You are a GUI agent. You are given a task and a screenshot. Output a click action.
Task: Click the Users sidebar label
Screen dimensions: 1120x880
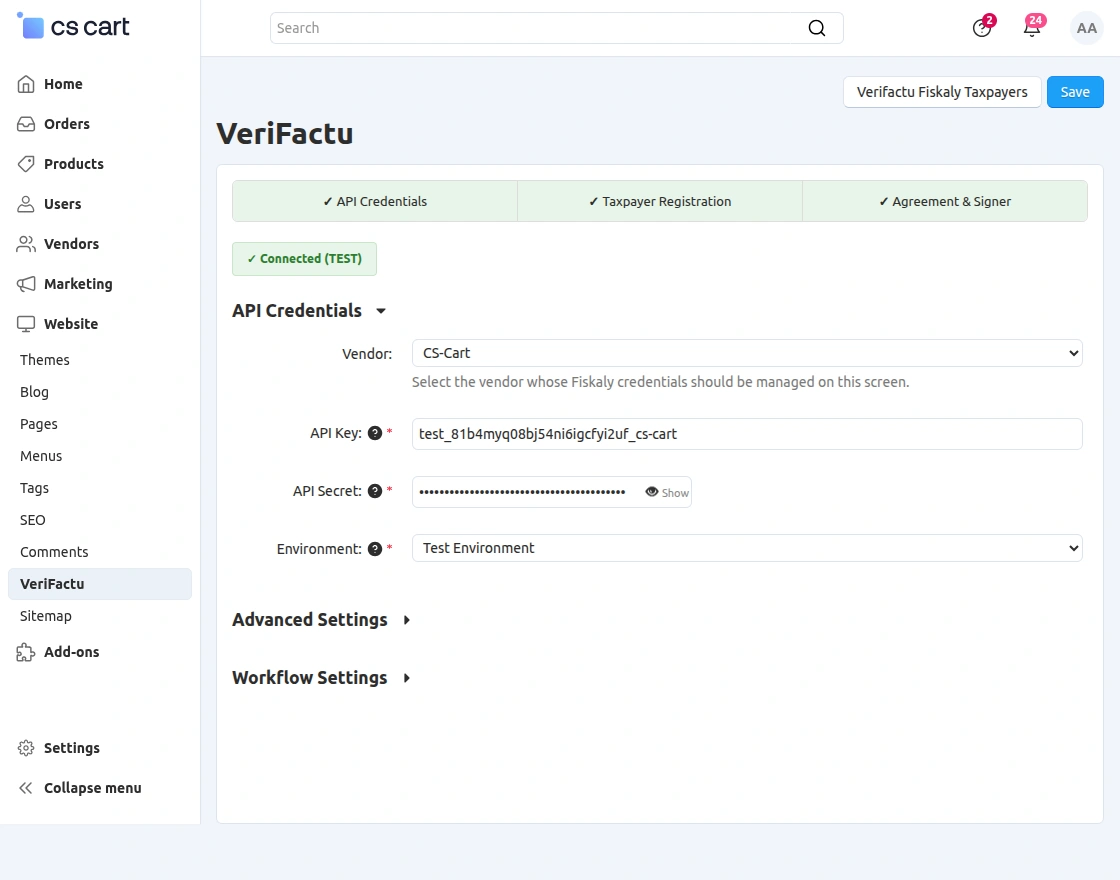click(63, 204)
